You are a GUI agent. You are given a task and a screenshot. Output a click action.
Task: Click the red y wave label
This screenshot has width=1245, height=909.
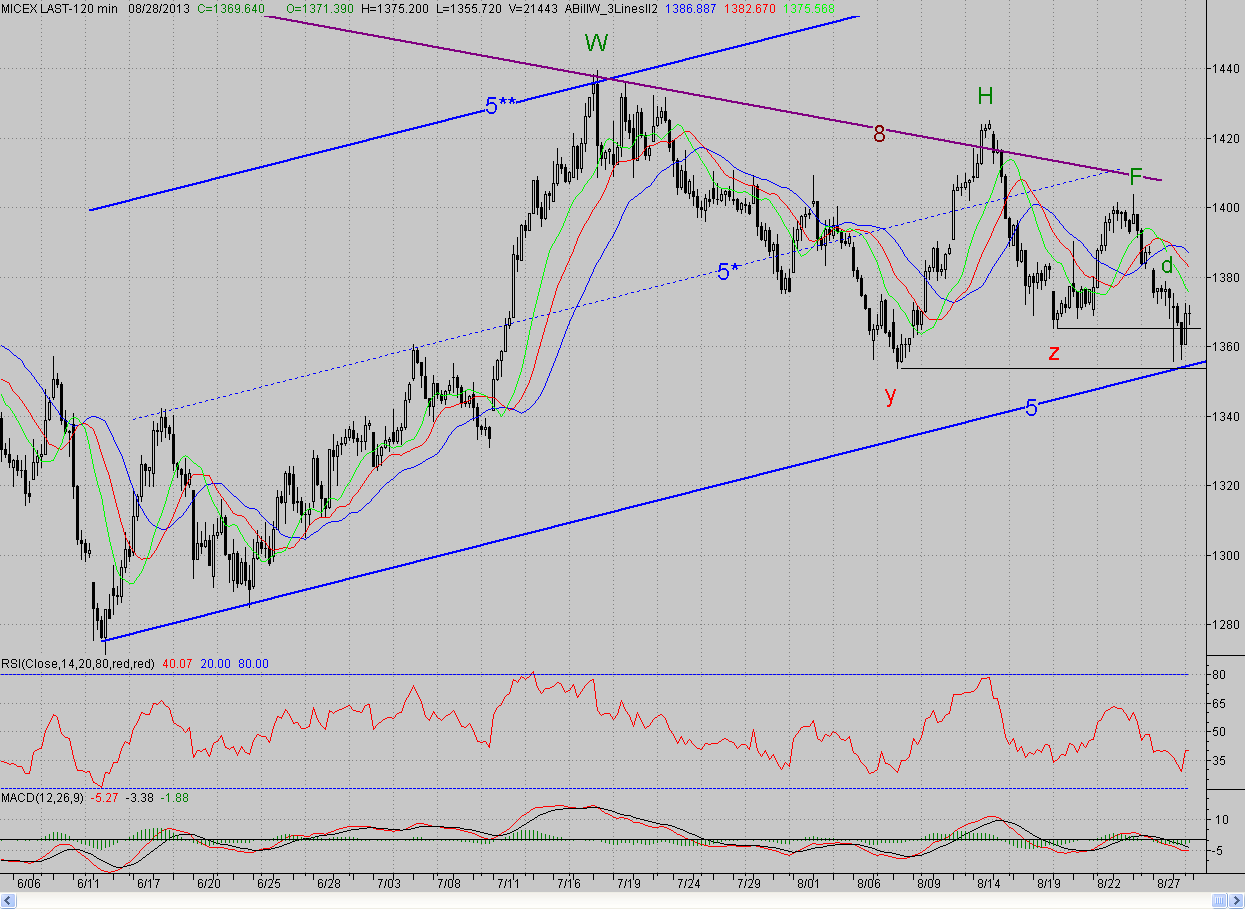[890, 394]
